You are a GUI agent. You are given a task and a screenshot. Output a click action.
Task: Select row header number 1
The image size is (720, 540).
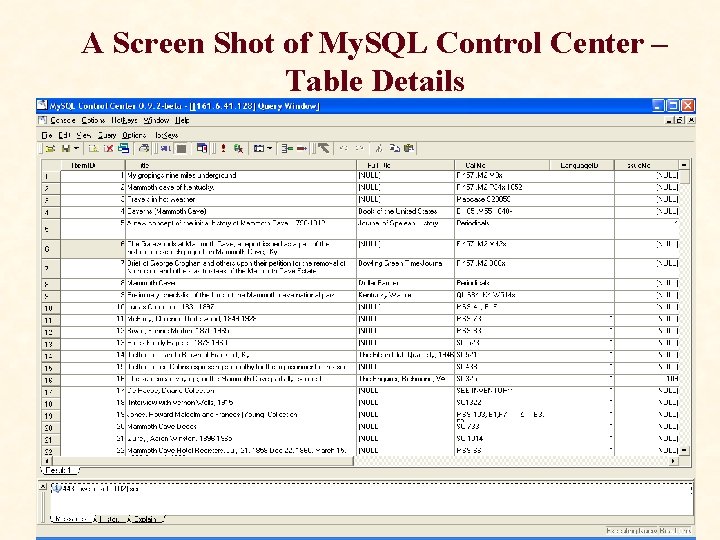[51, 176]
